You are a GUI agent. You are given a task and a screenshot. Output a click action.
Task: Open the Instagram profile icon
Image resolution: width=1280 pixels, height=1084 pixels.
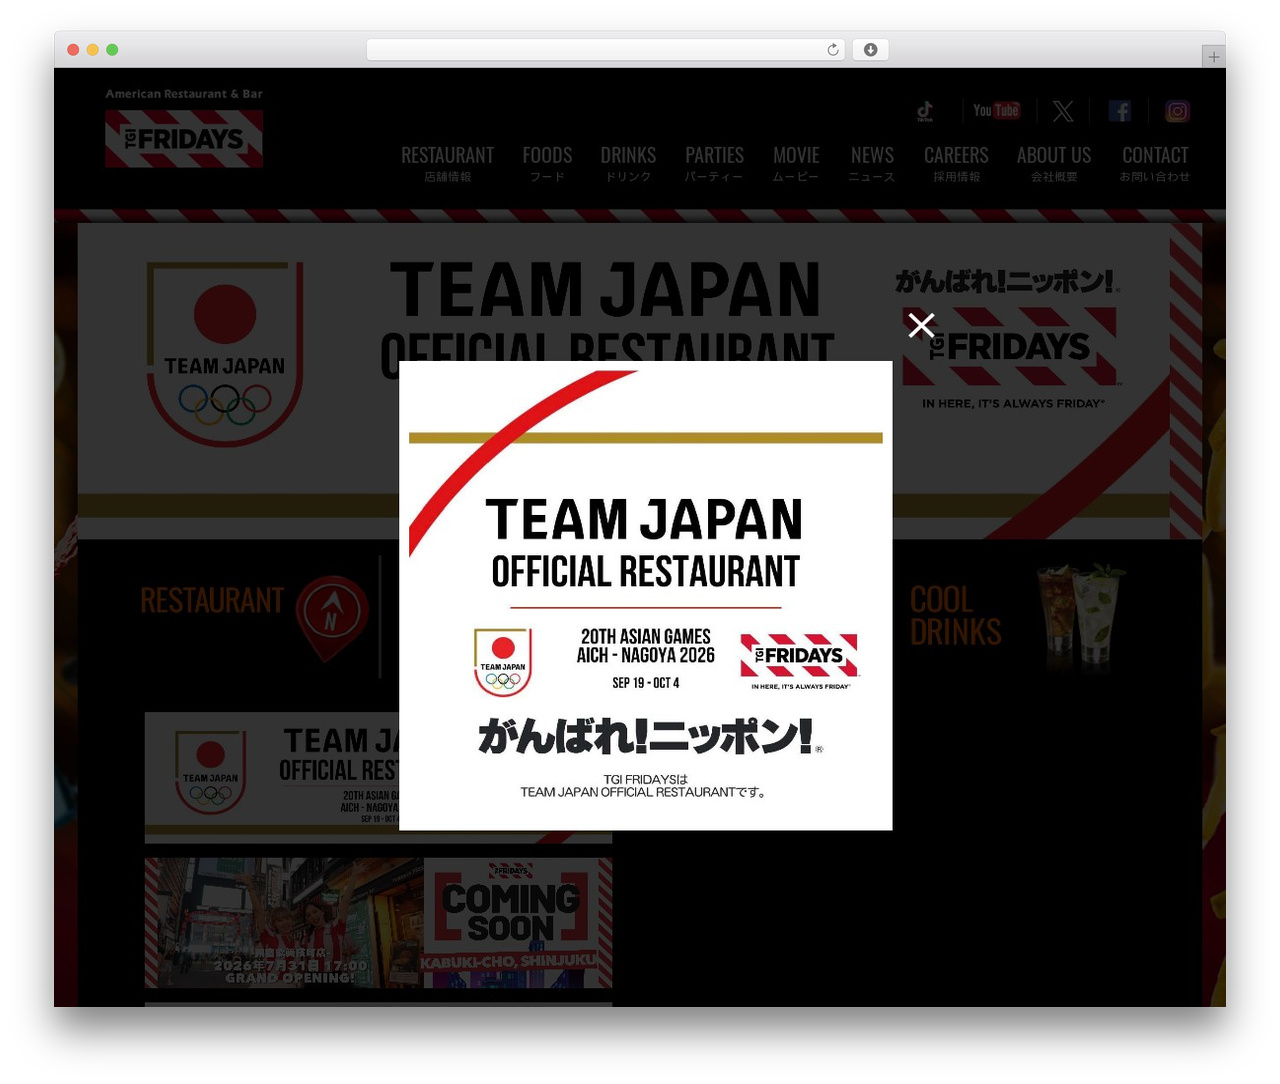[x=1177, y=111]
